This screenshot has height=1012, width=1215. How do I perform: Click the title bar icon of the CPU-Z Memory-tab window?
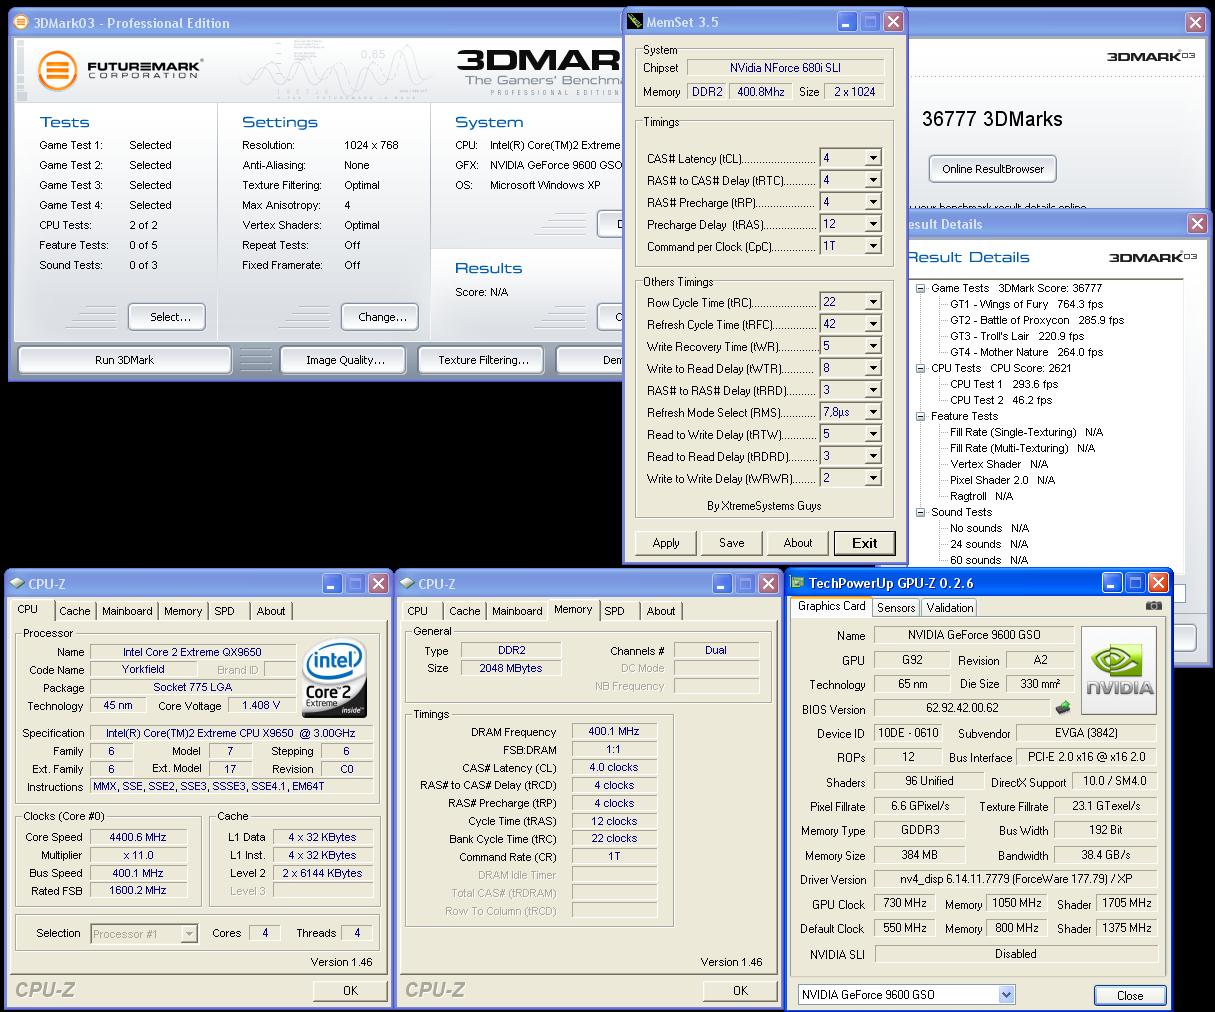407,583
